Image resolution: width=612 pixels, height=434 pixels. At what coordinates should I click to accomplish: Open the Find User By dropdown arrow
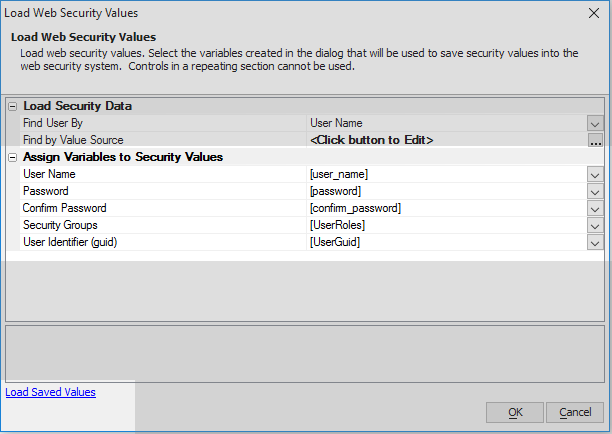tap(595, 123)
